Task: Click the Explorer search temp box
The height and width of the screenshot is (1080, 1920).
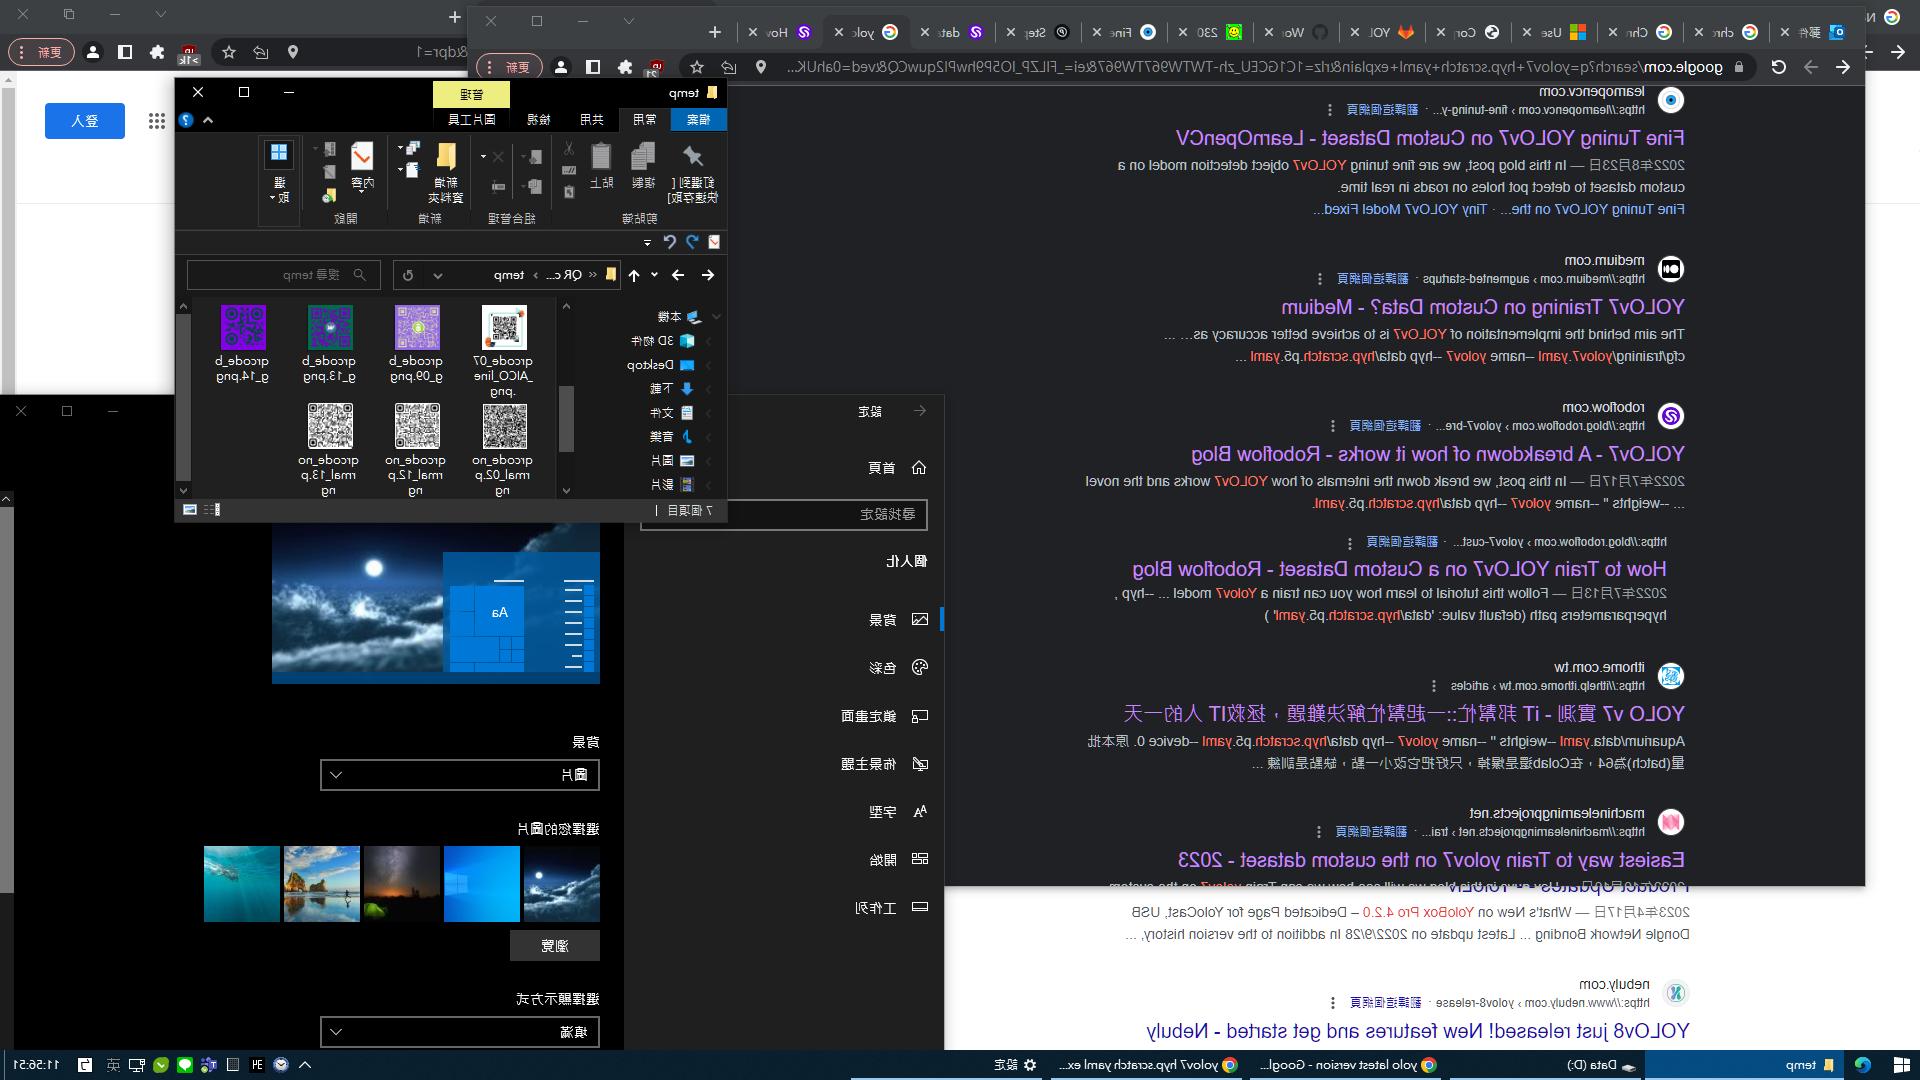Action: pyautogui.click(x=283, y=275)
